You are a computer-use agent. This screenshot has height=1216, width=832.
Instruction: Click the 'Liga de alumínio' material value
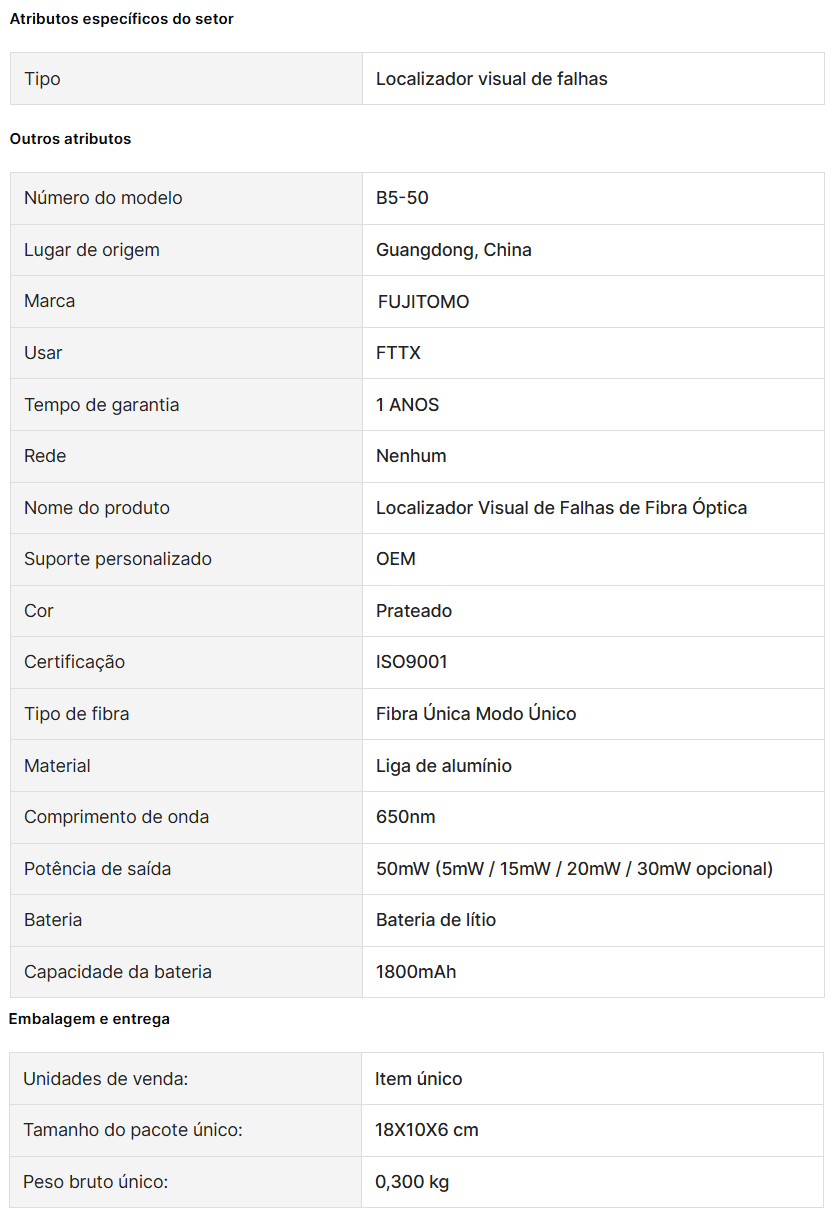pyautogui.click(x=443, y=766)
